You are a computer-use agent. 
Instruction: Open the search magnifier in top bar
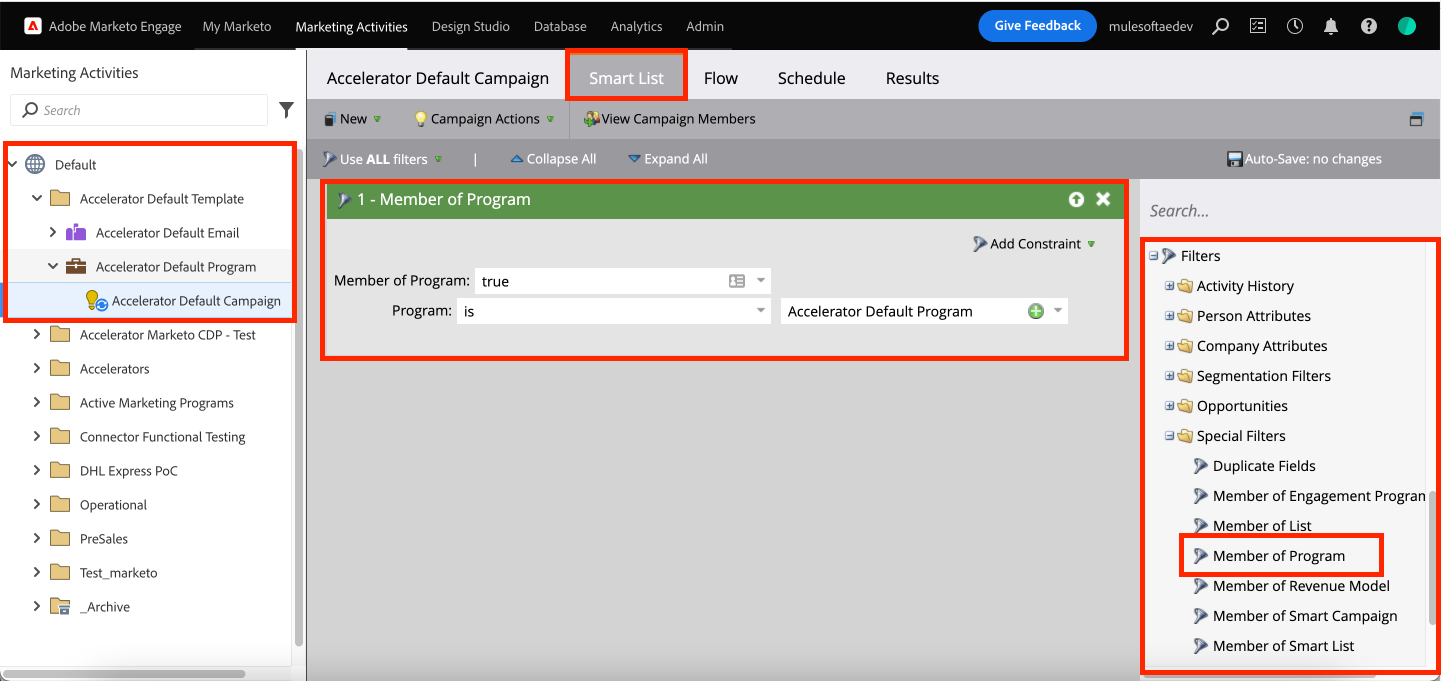pyautogui.click(x=1220, y=27)
